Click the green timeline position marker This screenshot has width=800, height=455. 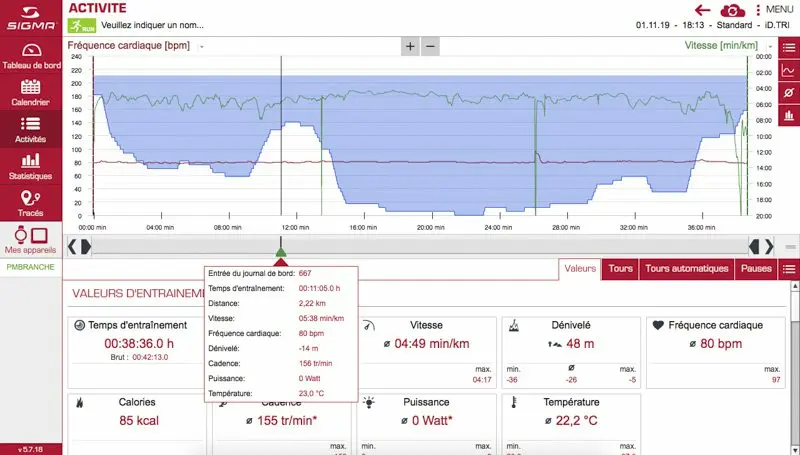(x=281, y=251)
